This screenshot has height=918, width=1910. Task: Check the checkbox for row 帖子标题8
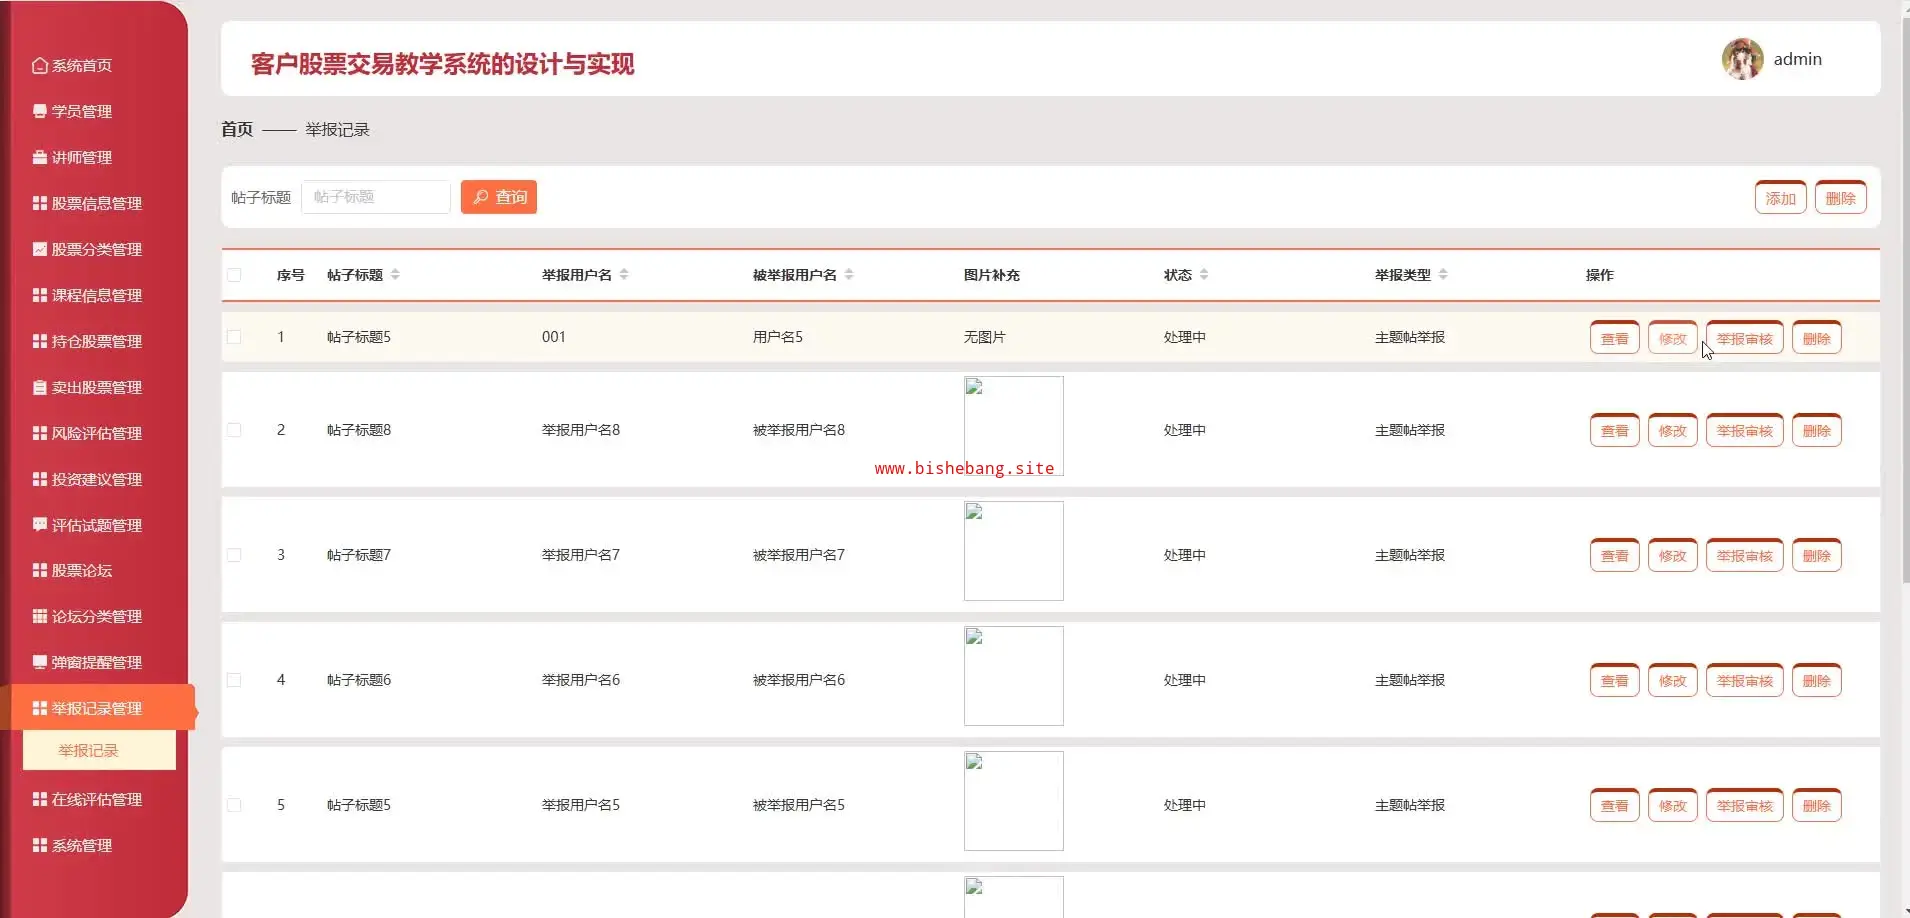(x=234, y=430)
